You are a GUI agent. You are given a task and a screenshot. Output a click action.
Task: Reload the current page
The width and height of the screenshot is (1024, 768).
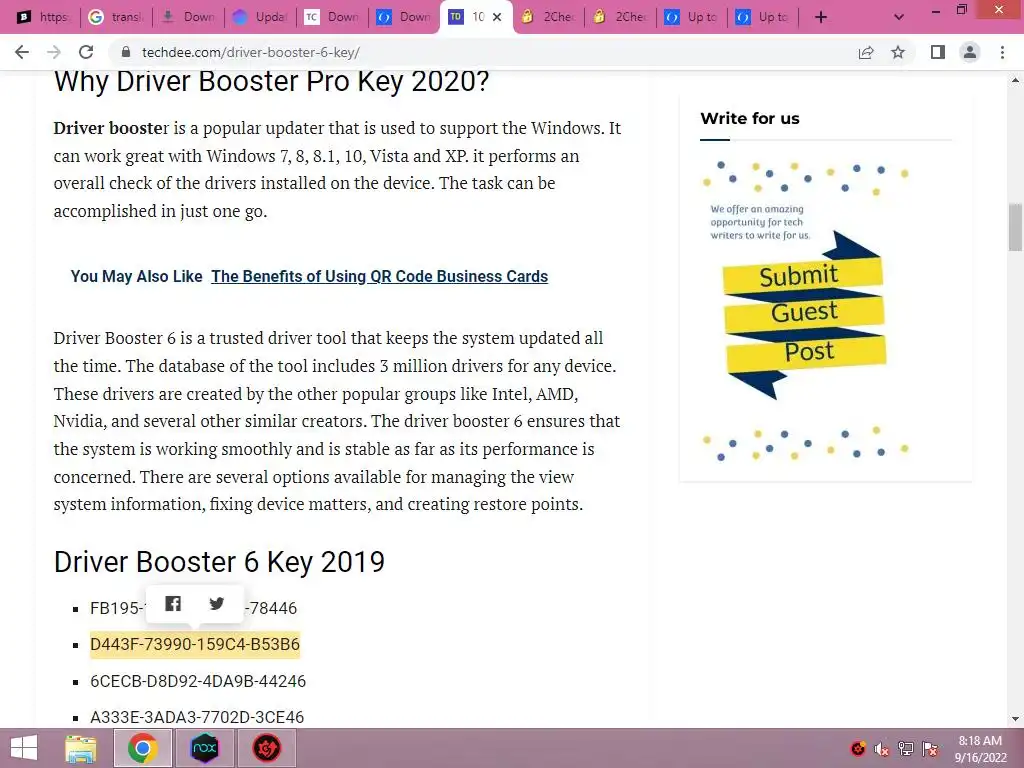(x=86, y=52)
